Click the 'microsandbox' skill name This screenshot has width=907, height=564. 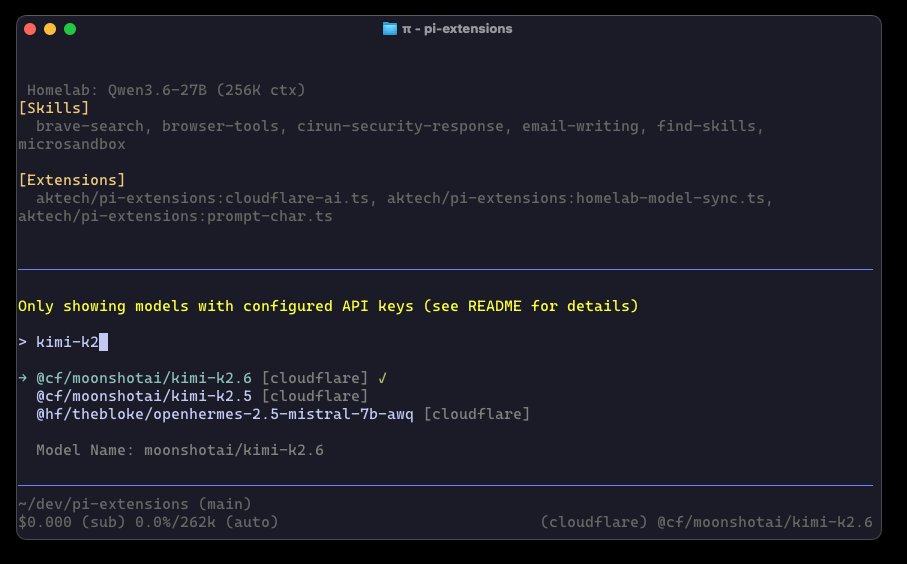[72, 144]
